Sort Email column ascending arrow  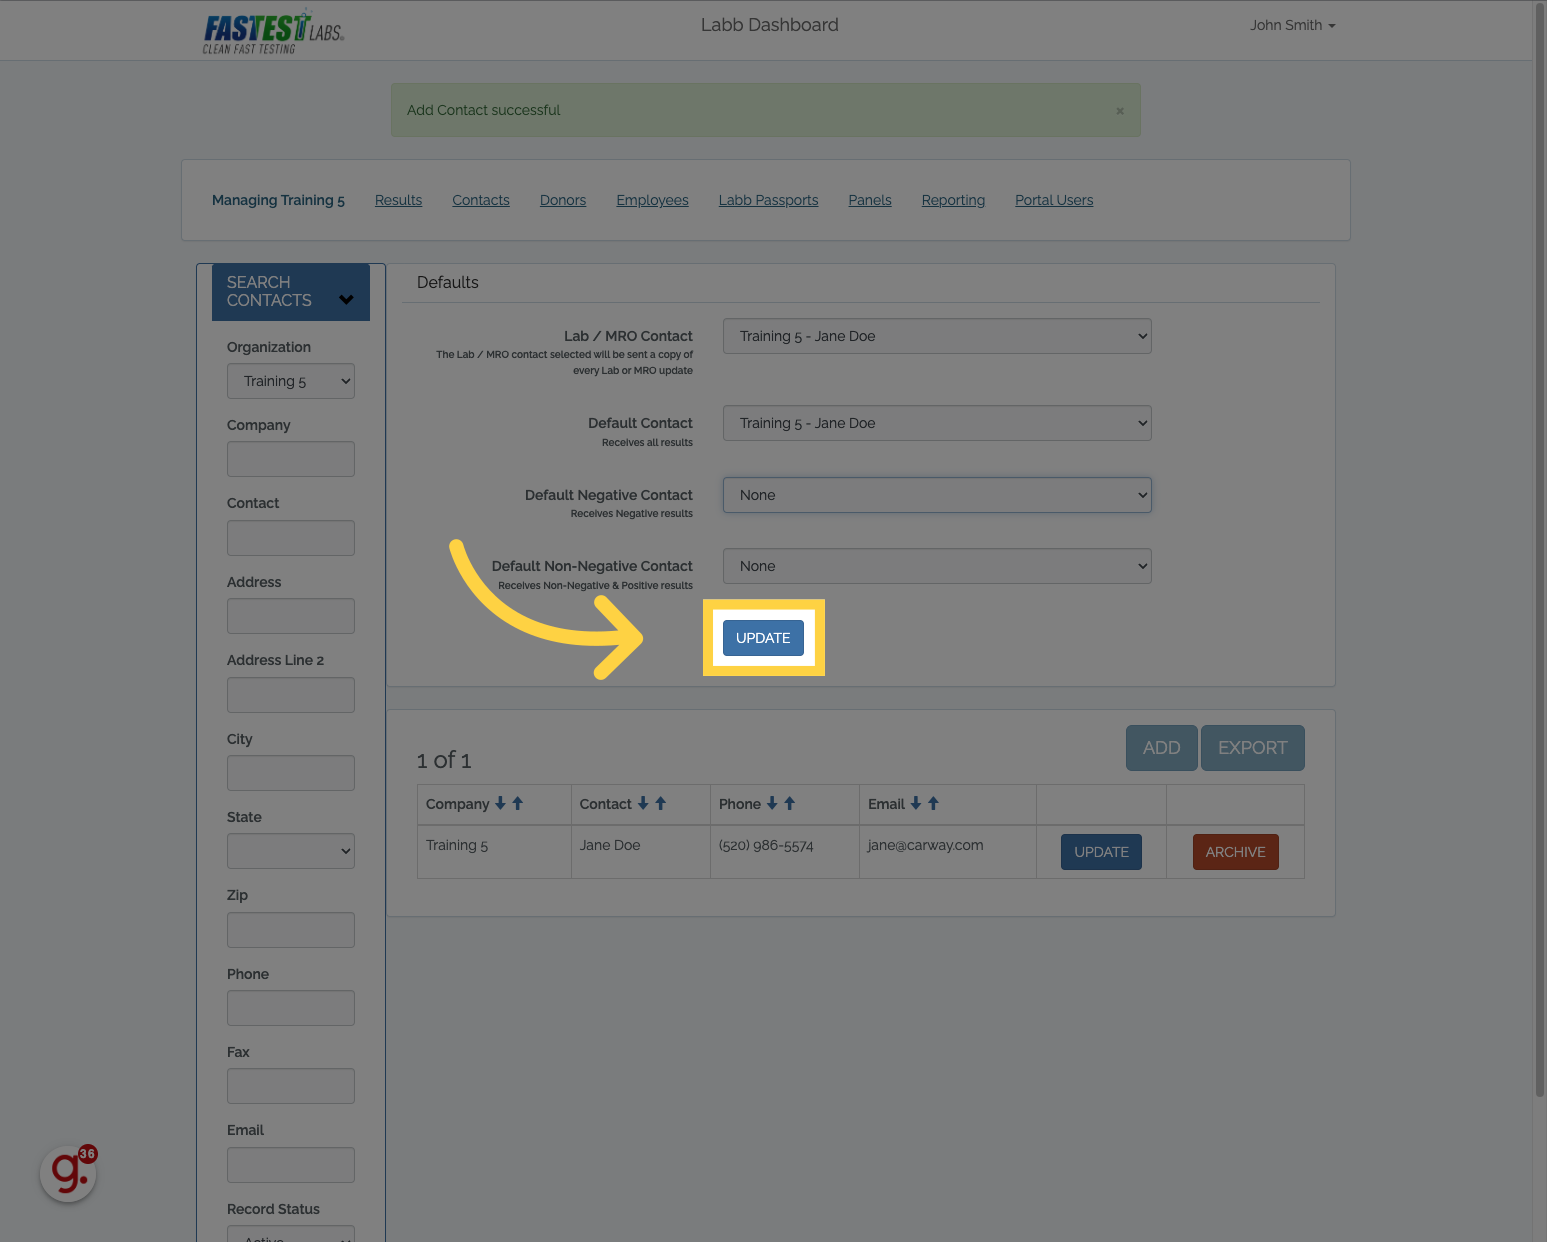pos(933,803)
